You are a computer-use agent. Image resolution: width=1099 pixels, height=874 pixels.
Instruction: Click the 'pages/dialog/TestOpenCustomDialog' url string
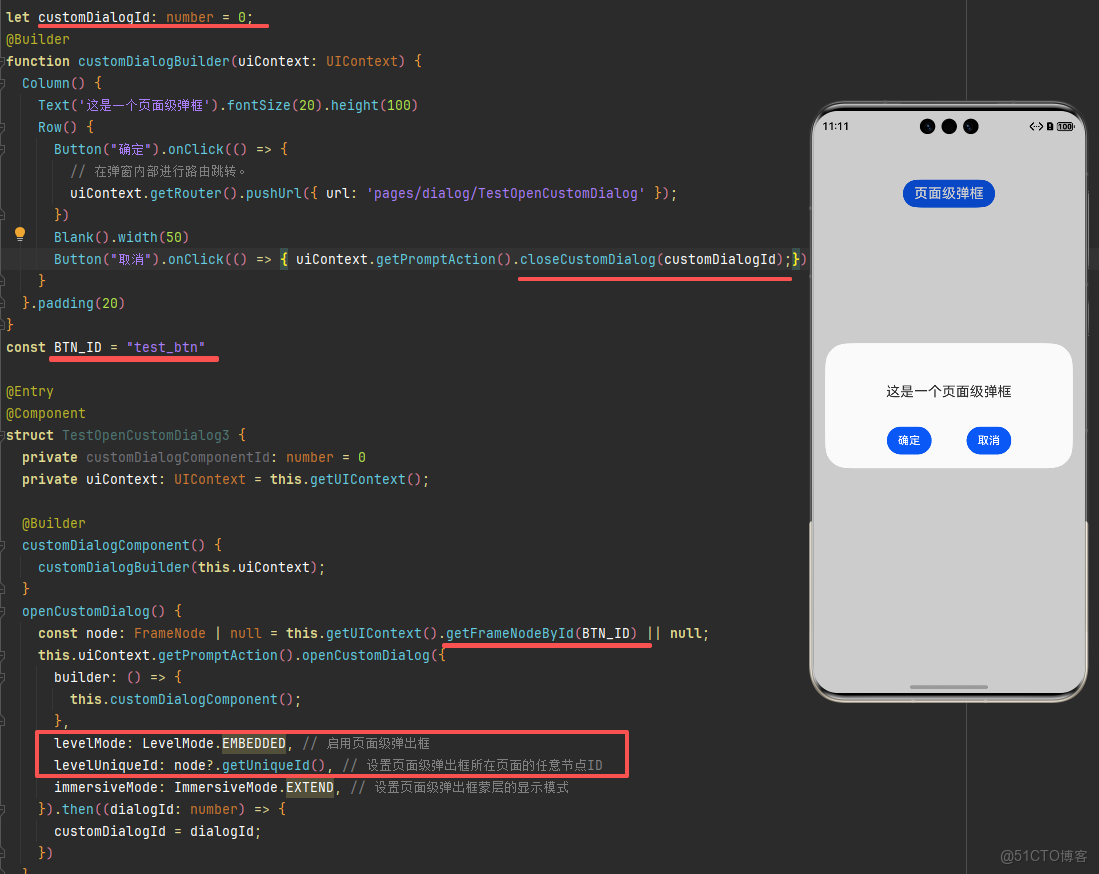(x=505, y=193)
